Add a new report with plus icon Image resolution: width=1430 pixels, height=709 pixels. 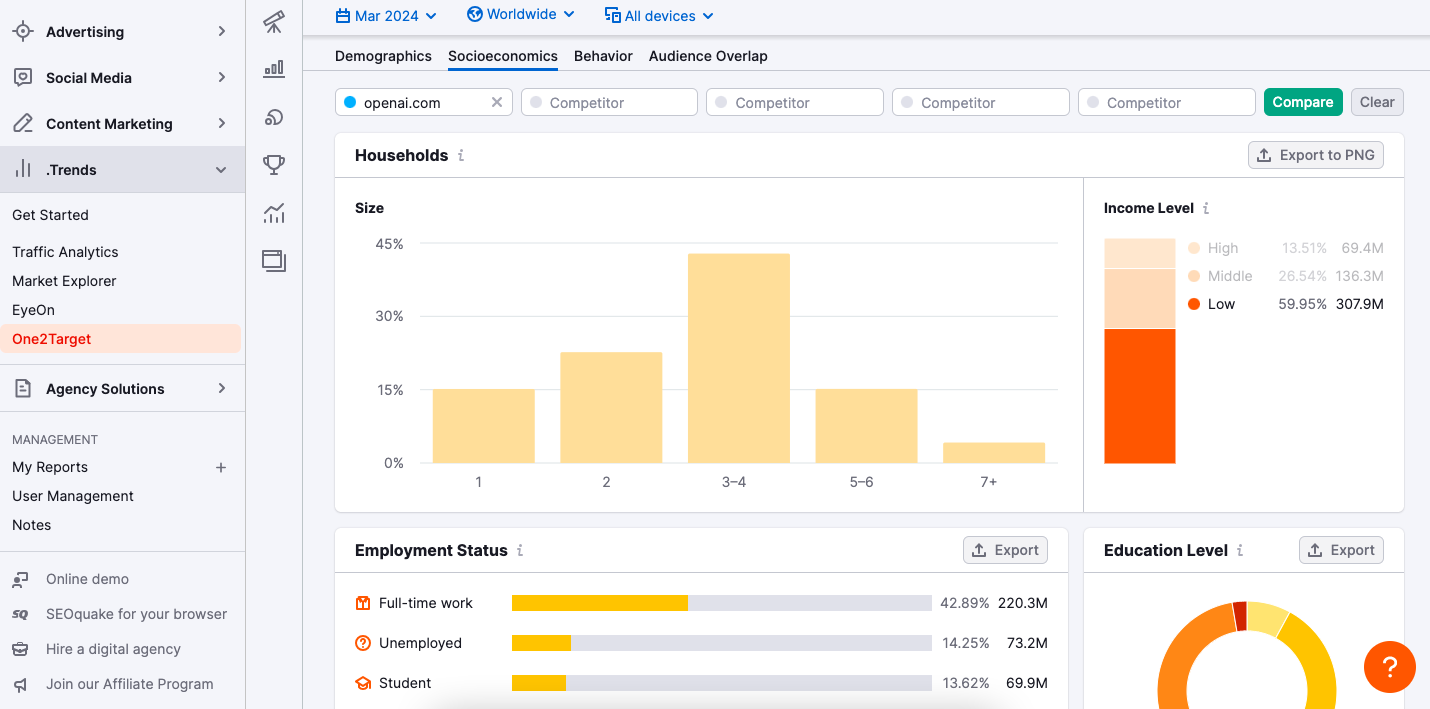click(x=221, y=468)
